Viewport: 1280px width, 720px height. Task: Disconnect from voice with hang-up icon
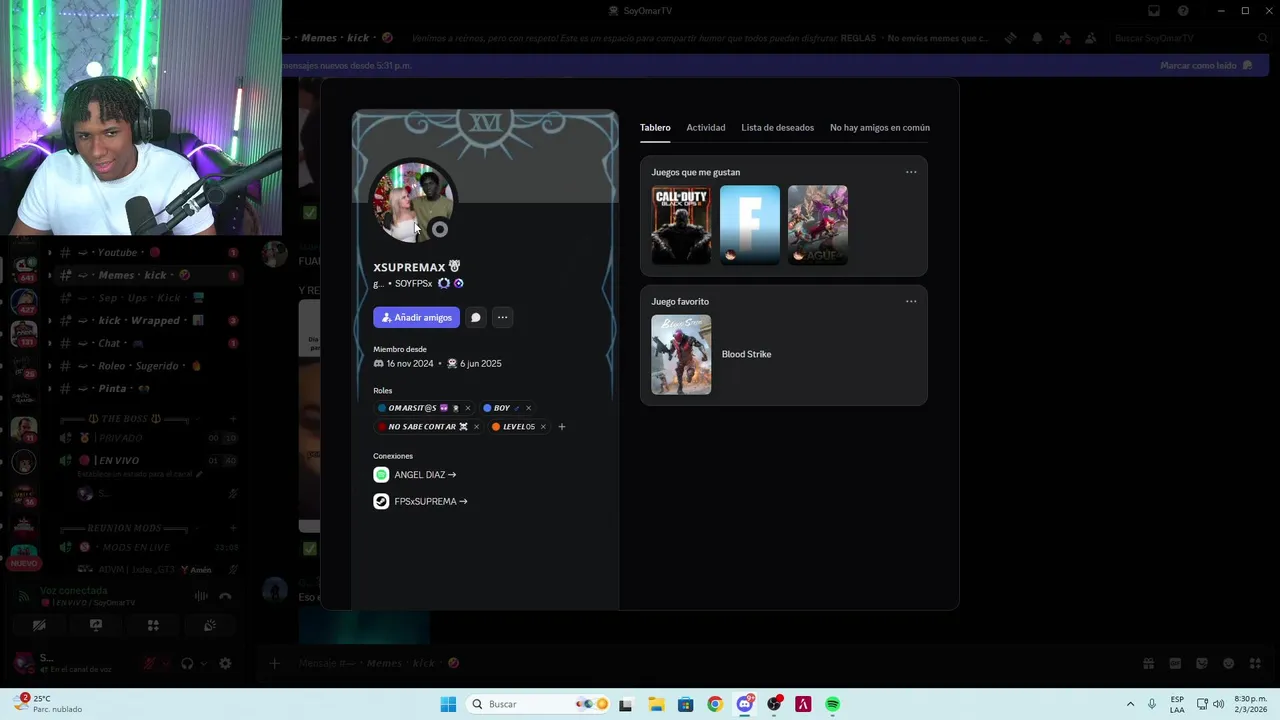(x=225, y=596)
